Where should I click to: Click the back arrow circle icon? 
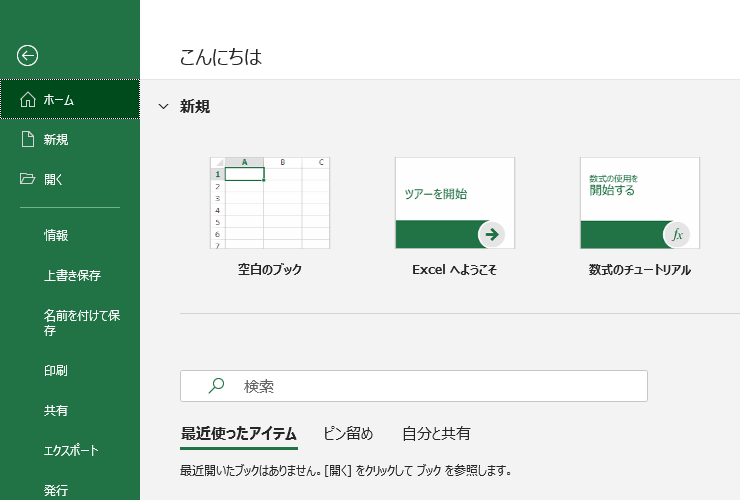point(27,56)
